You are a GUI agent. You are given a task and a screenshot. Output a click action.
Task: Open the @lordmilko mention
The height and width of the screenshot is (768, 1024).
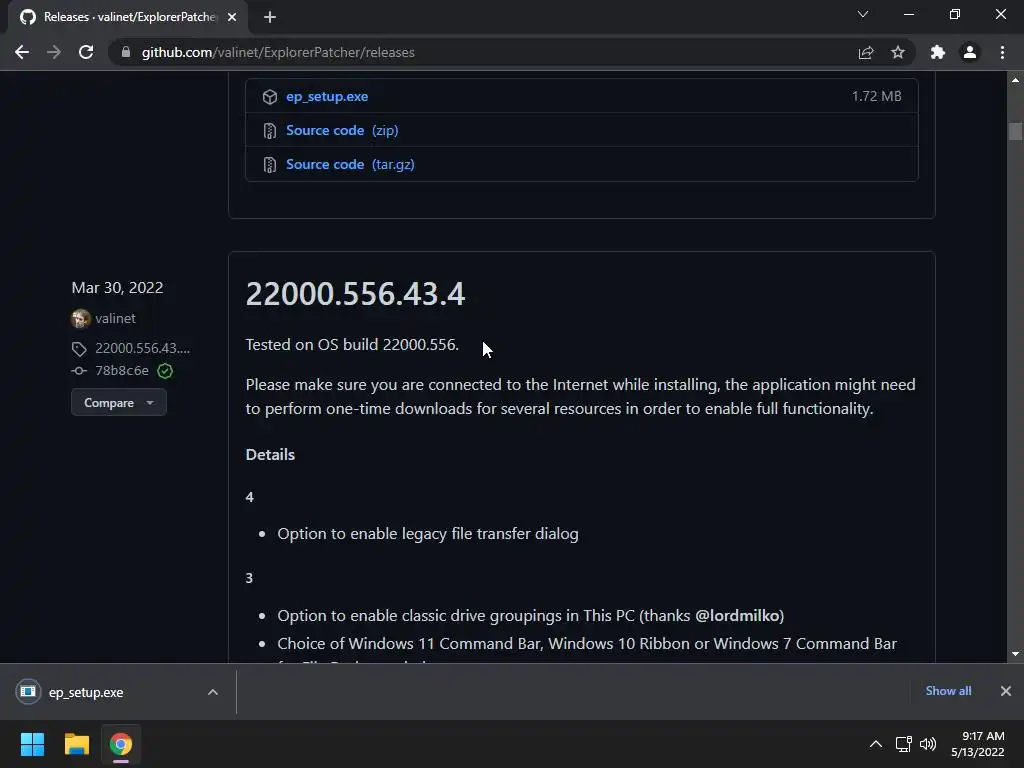(x=737, y=615)
